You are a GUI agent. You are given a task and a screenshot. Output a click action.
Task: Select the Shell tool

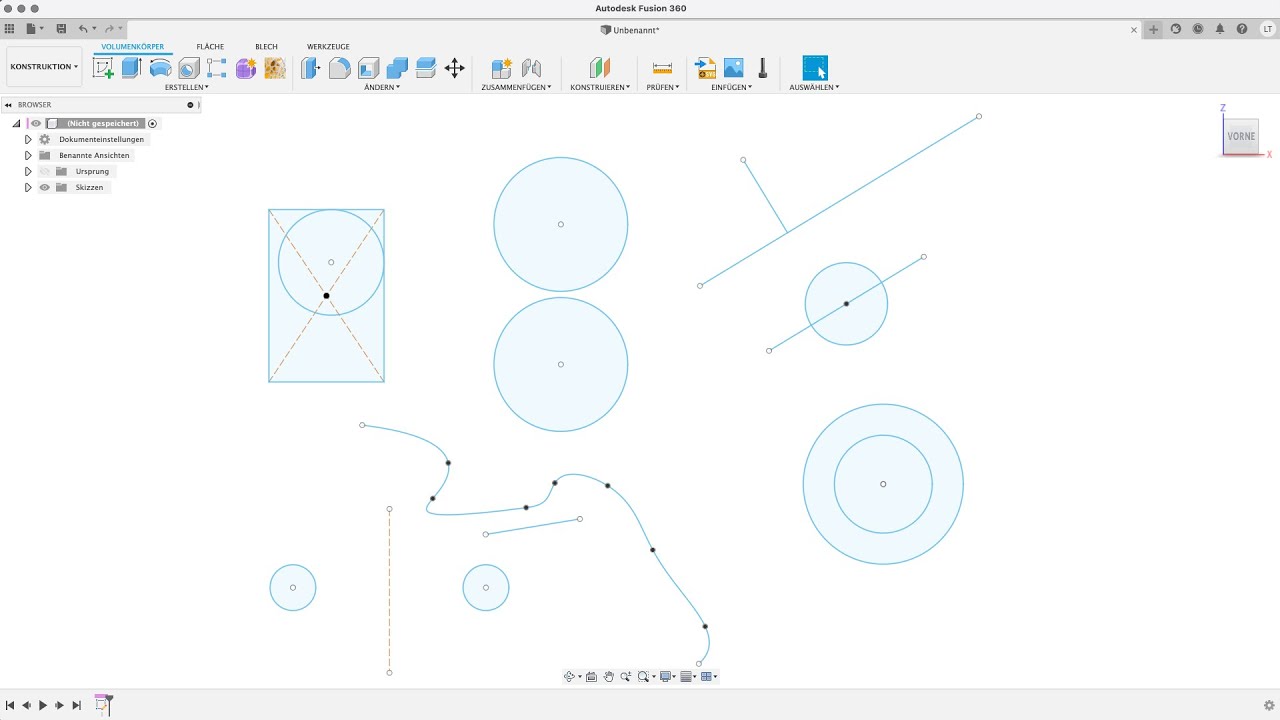[368, 68]
